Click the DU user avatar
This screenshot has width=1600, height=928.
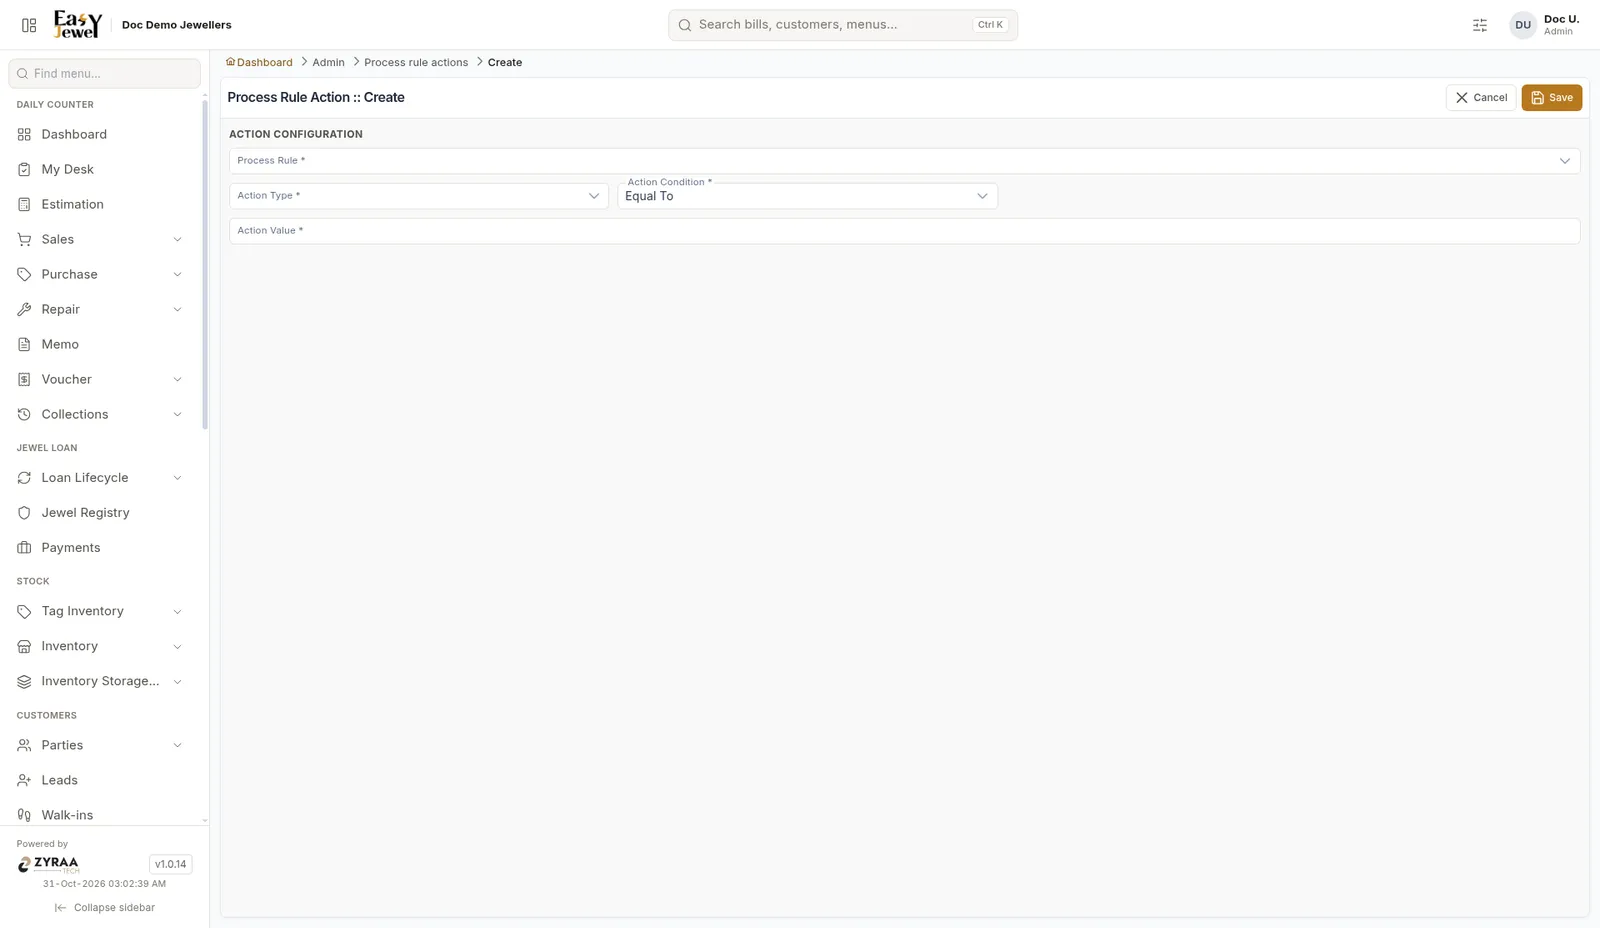(1523, 25)
